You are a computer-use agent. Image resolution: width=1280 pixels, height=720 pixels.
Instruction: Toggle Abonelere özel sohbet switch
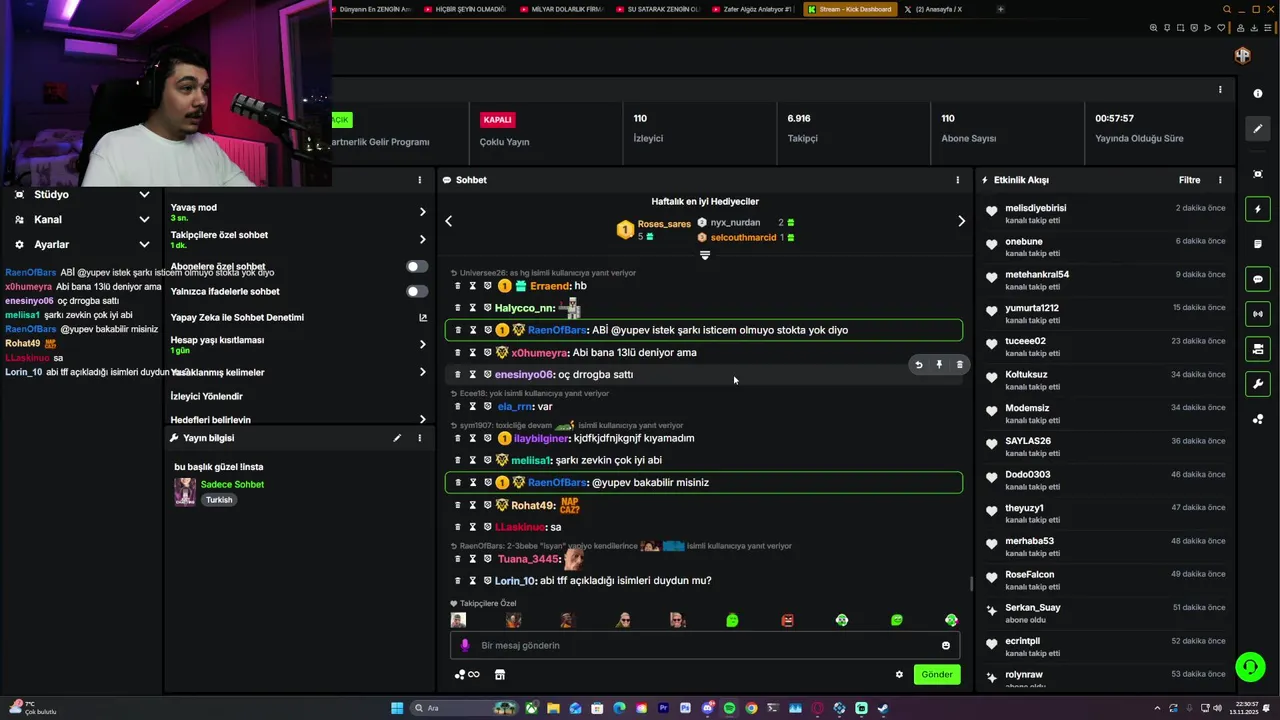417,267
